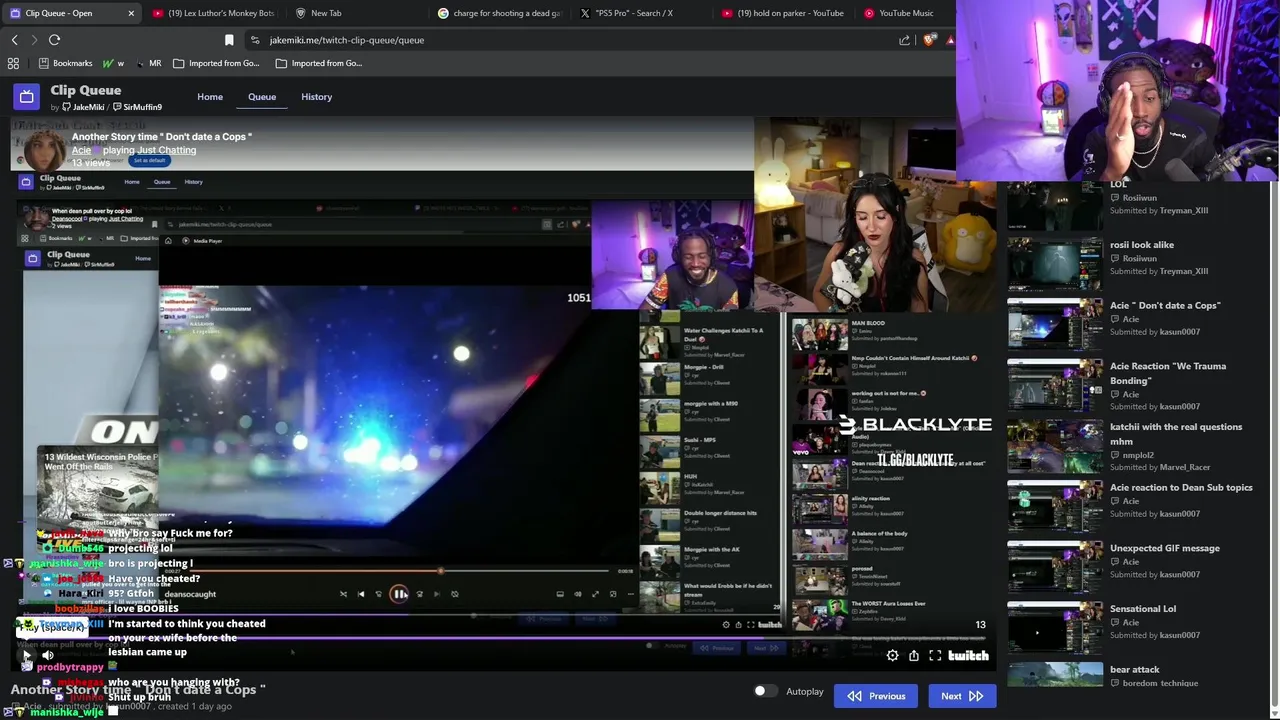Open the JakeMiki GitHub link

(83, 107)
